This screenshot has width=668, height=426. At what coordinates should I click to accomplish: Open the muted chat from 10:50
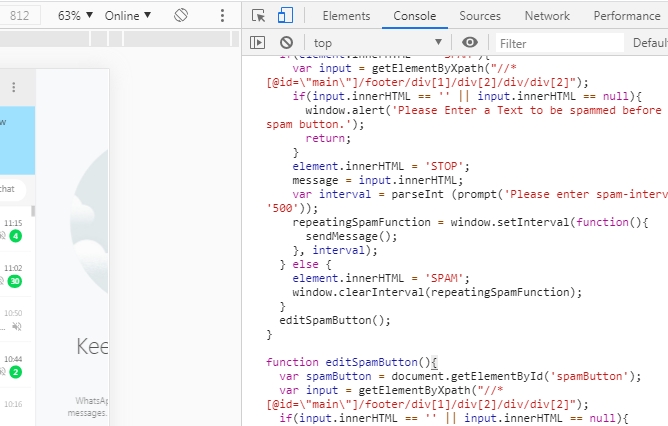click(16, 319)
